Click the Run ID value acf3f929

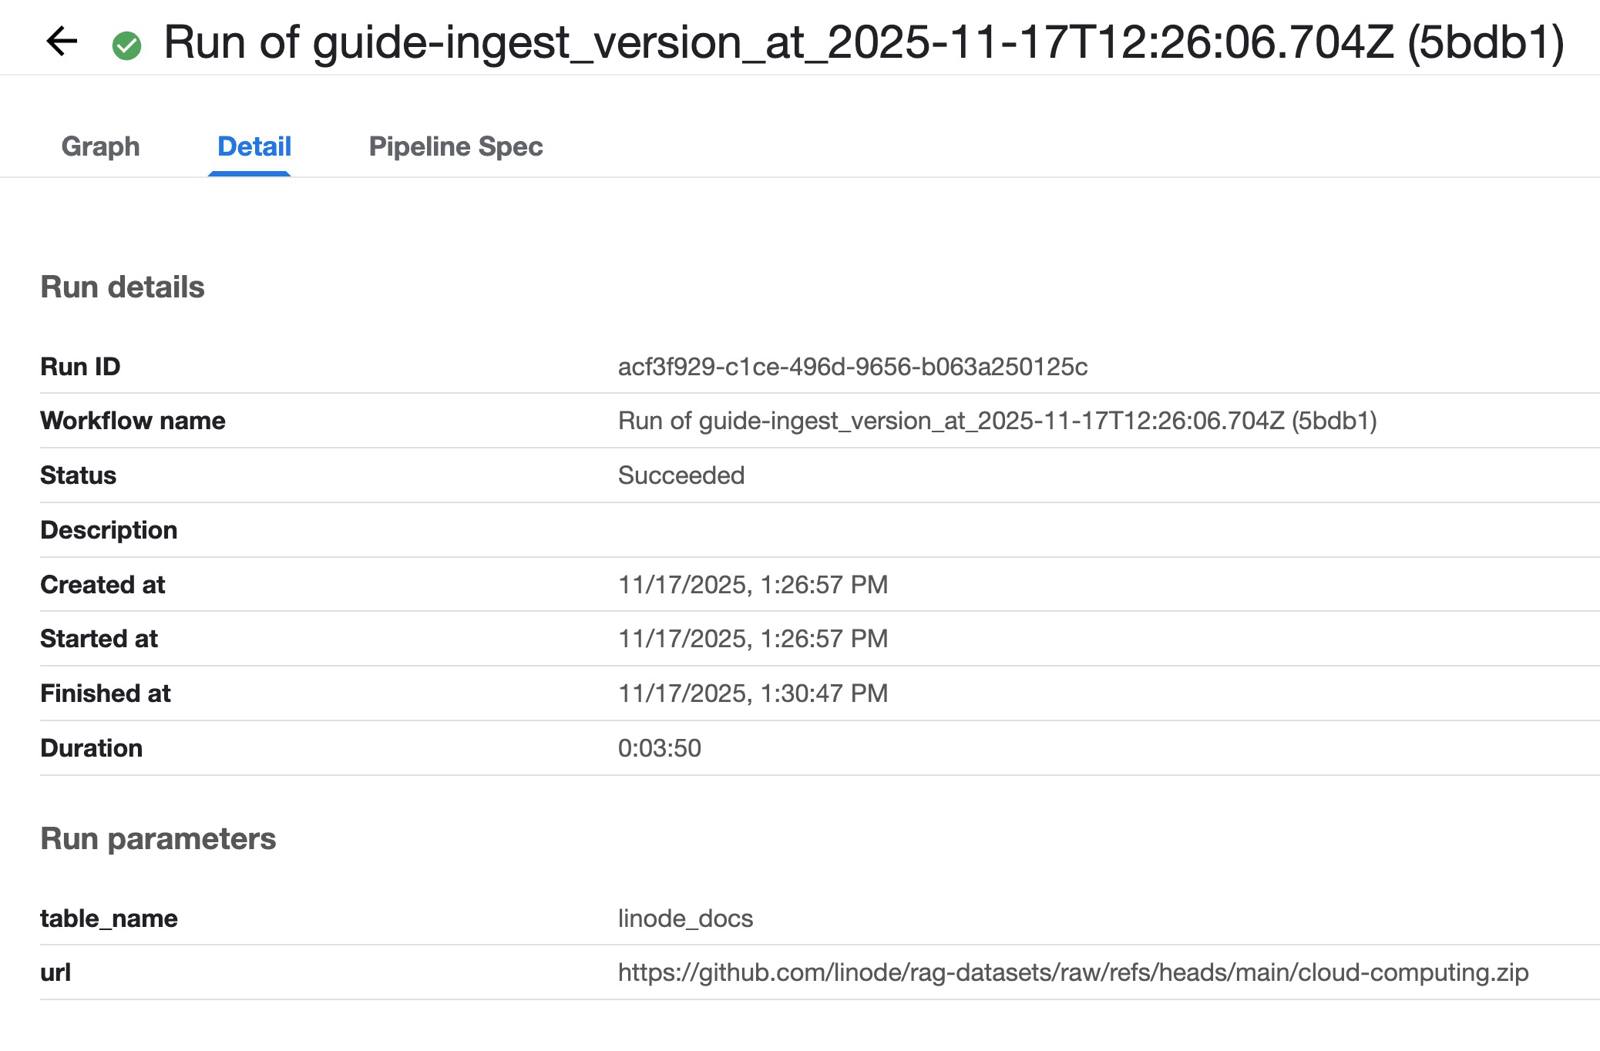(x=852, y=367)
